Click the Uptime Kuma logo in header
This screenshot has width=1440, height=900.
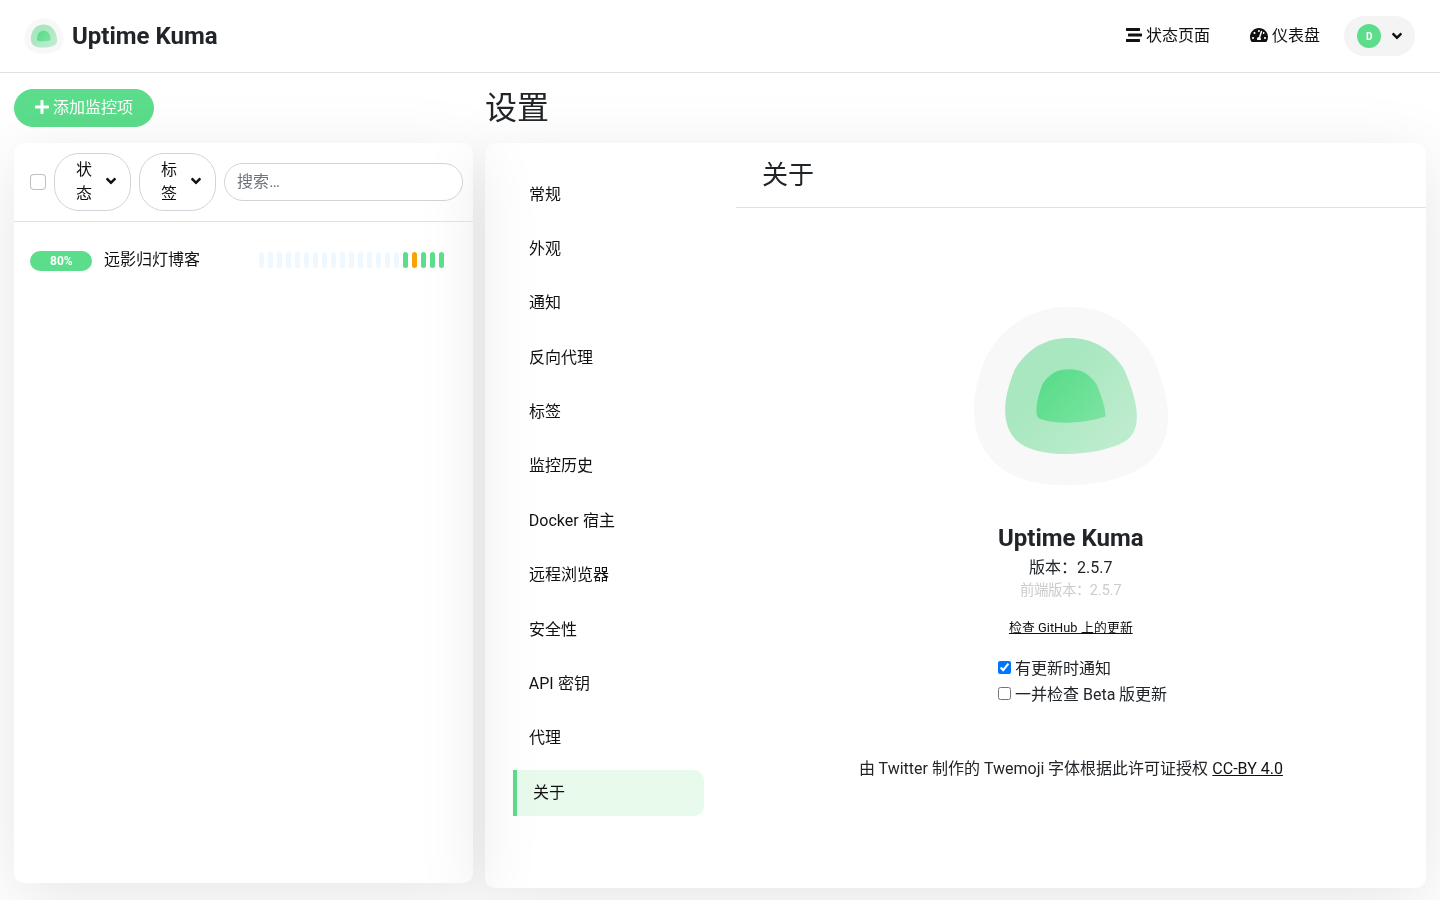point(43,36)
